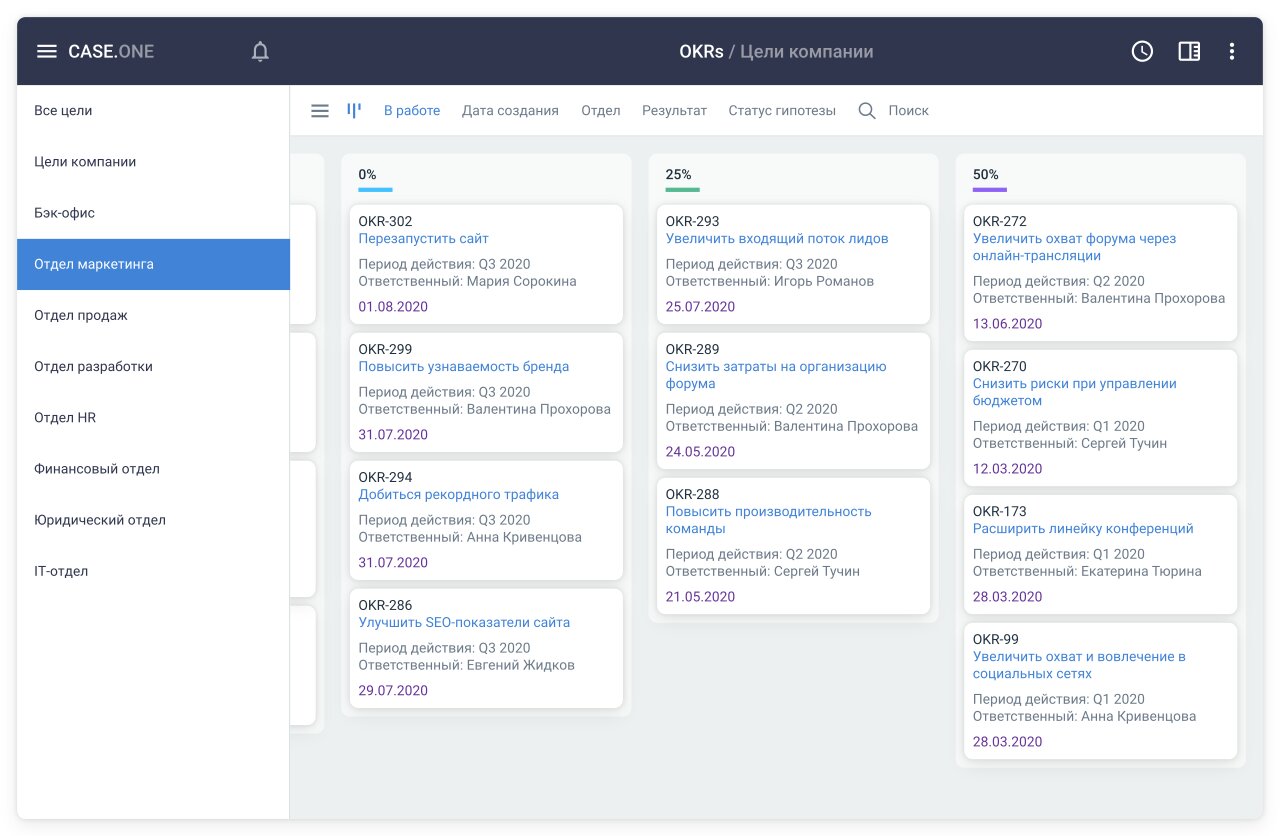Click 'Ответственный: Игорь Романов' on OKR-293
This screenshot has width=1280, height=836.
pyautogui.click(x=770, y=282)
